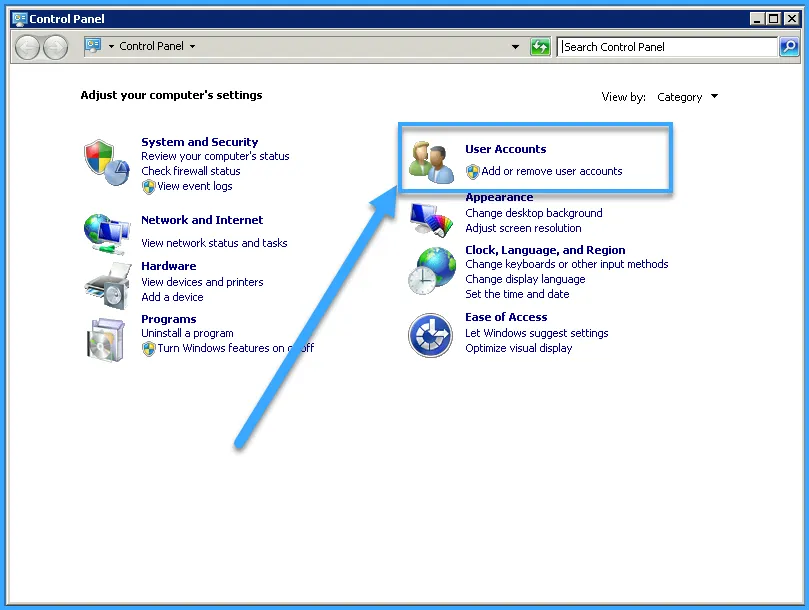Click the search magnifier button
This screenshot has width=809, height=610.
[789, 47]
